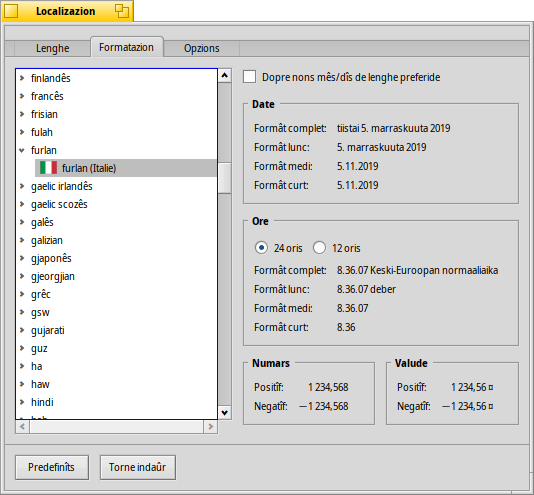Click the close box in Localizazion title tab

coord(11,11)
